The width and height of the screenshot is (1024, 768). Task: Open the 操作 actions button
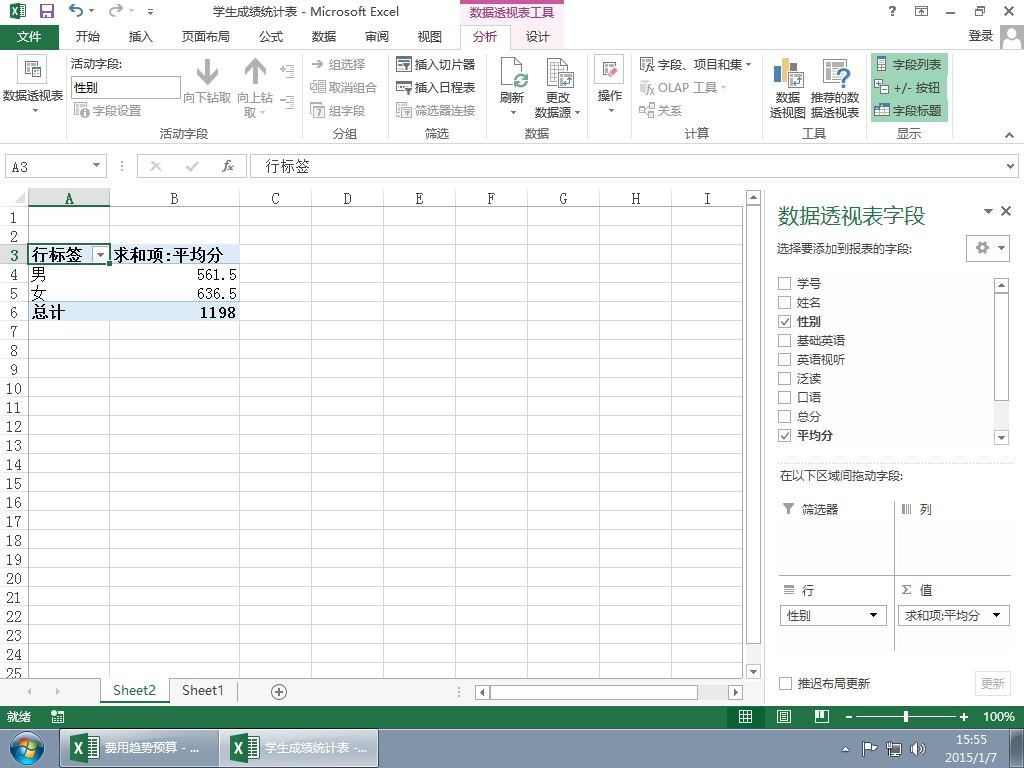(x=609, y=86)
